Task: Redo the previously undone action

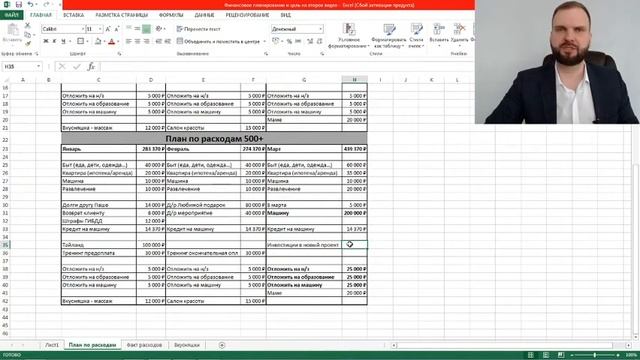Action: tap(46, 4)
